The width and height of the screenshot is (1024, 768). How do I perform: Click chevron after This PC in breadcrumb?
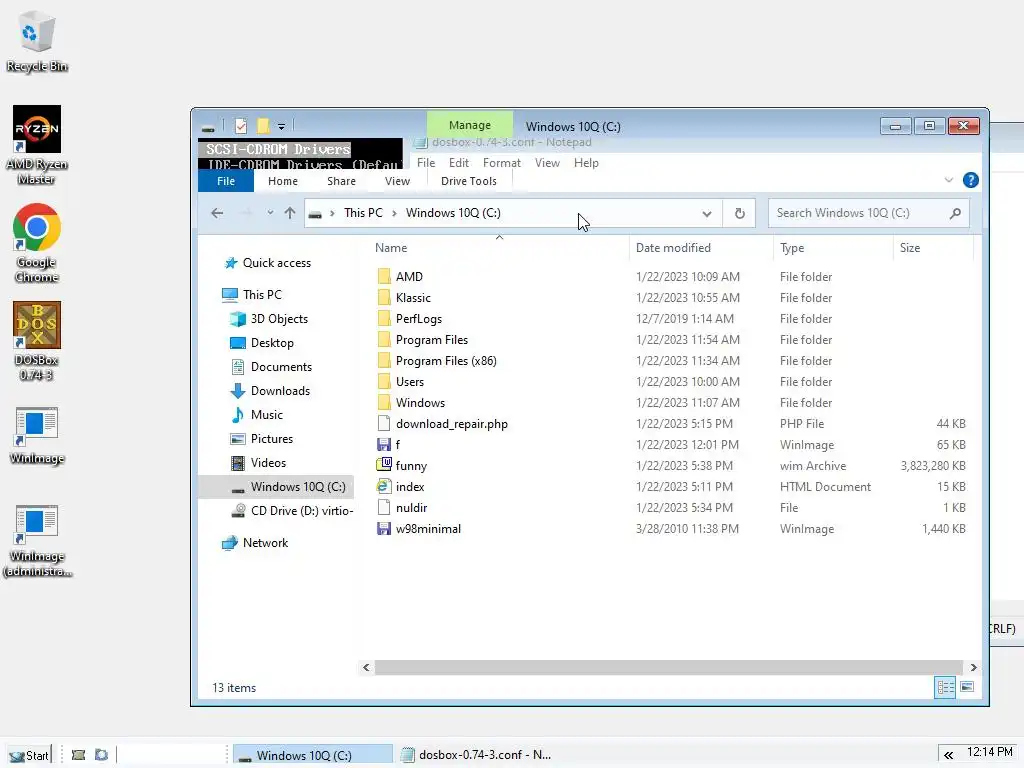(x=394, y=213)
